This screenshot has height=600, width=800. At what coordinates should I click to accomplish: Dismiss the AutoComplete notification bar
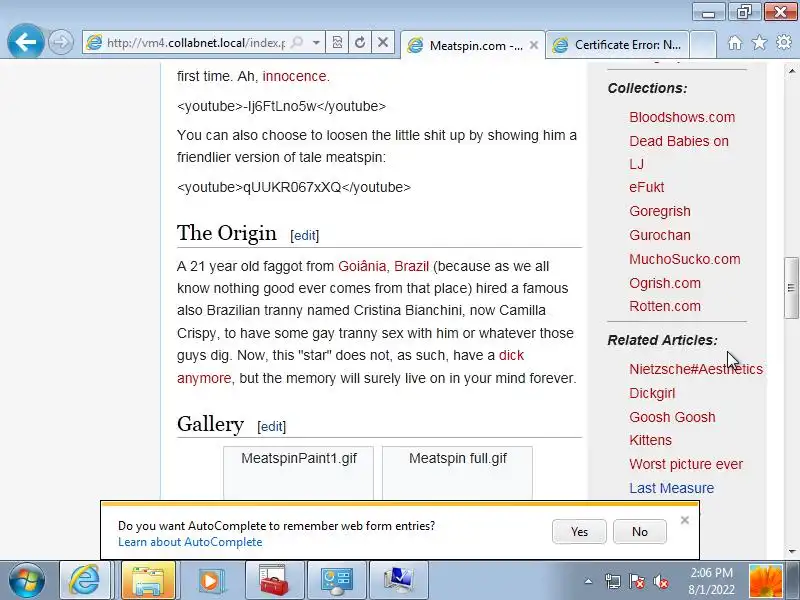685,520
